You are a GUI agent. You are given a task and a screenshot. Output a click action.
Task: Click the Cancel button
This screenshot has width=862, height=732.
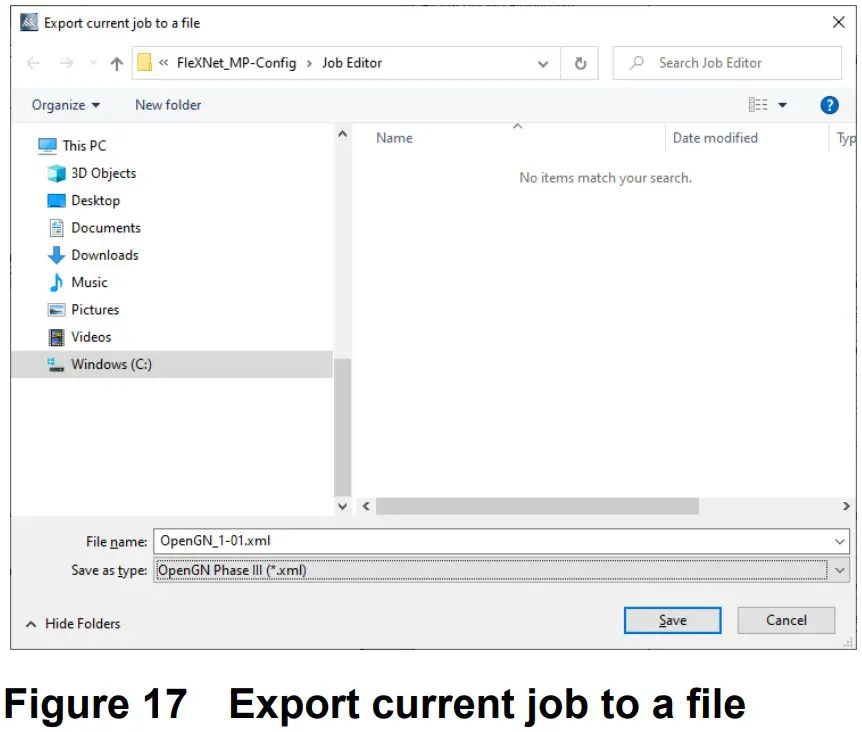tap(786, 620)
